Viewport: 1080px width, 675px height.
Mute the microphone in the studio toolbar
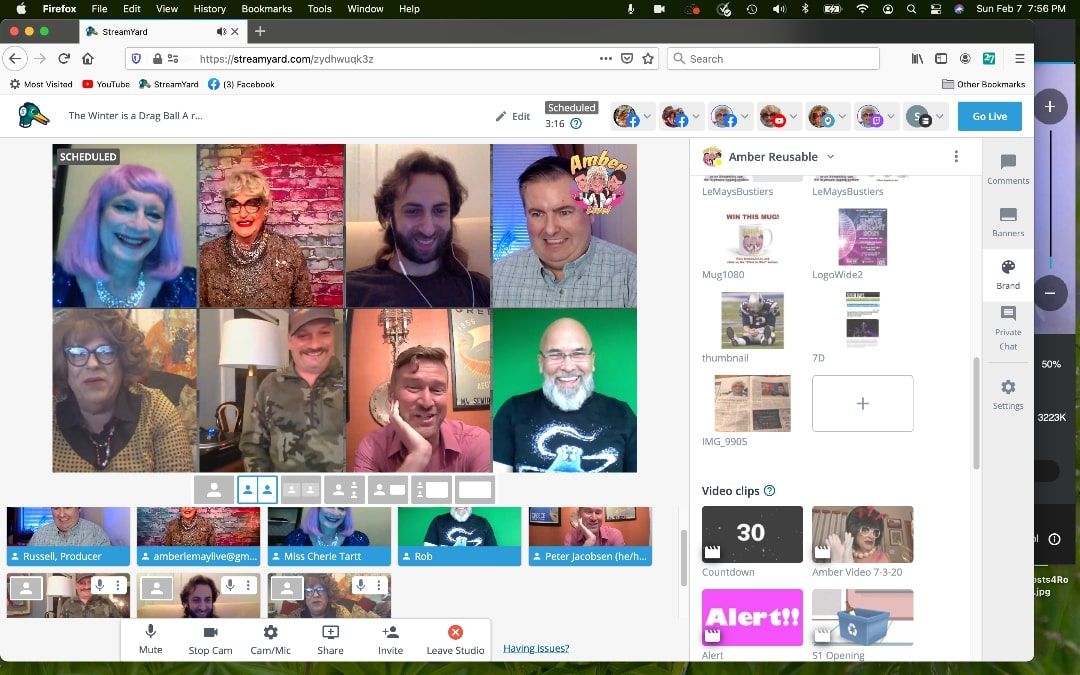coord(150,638)
